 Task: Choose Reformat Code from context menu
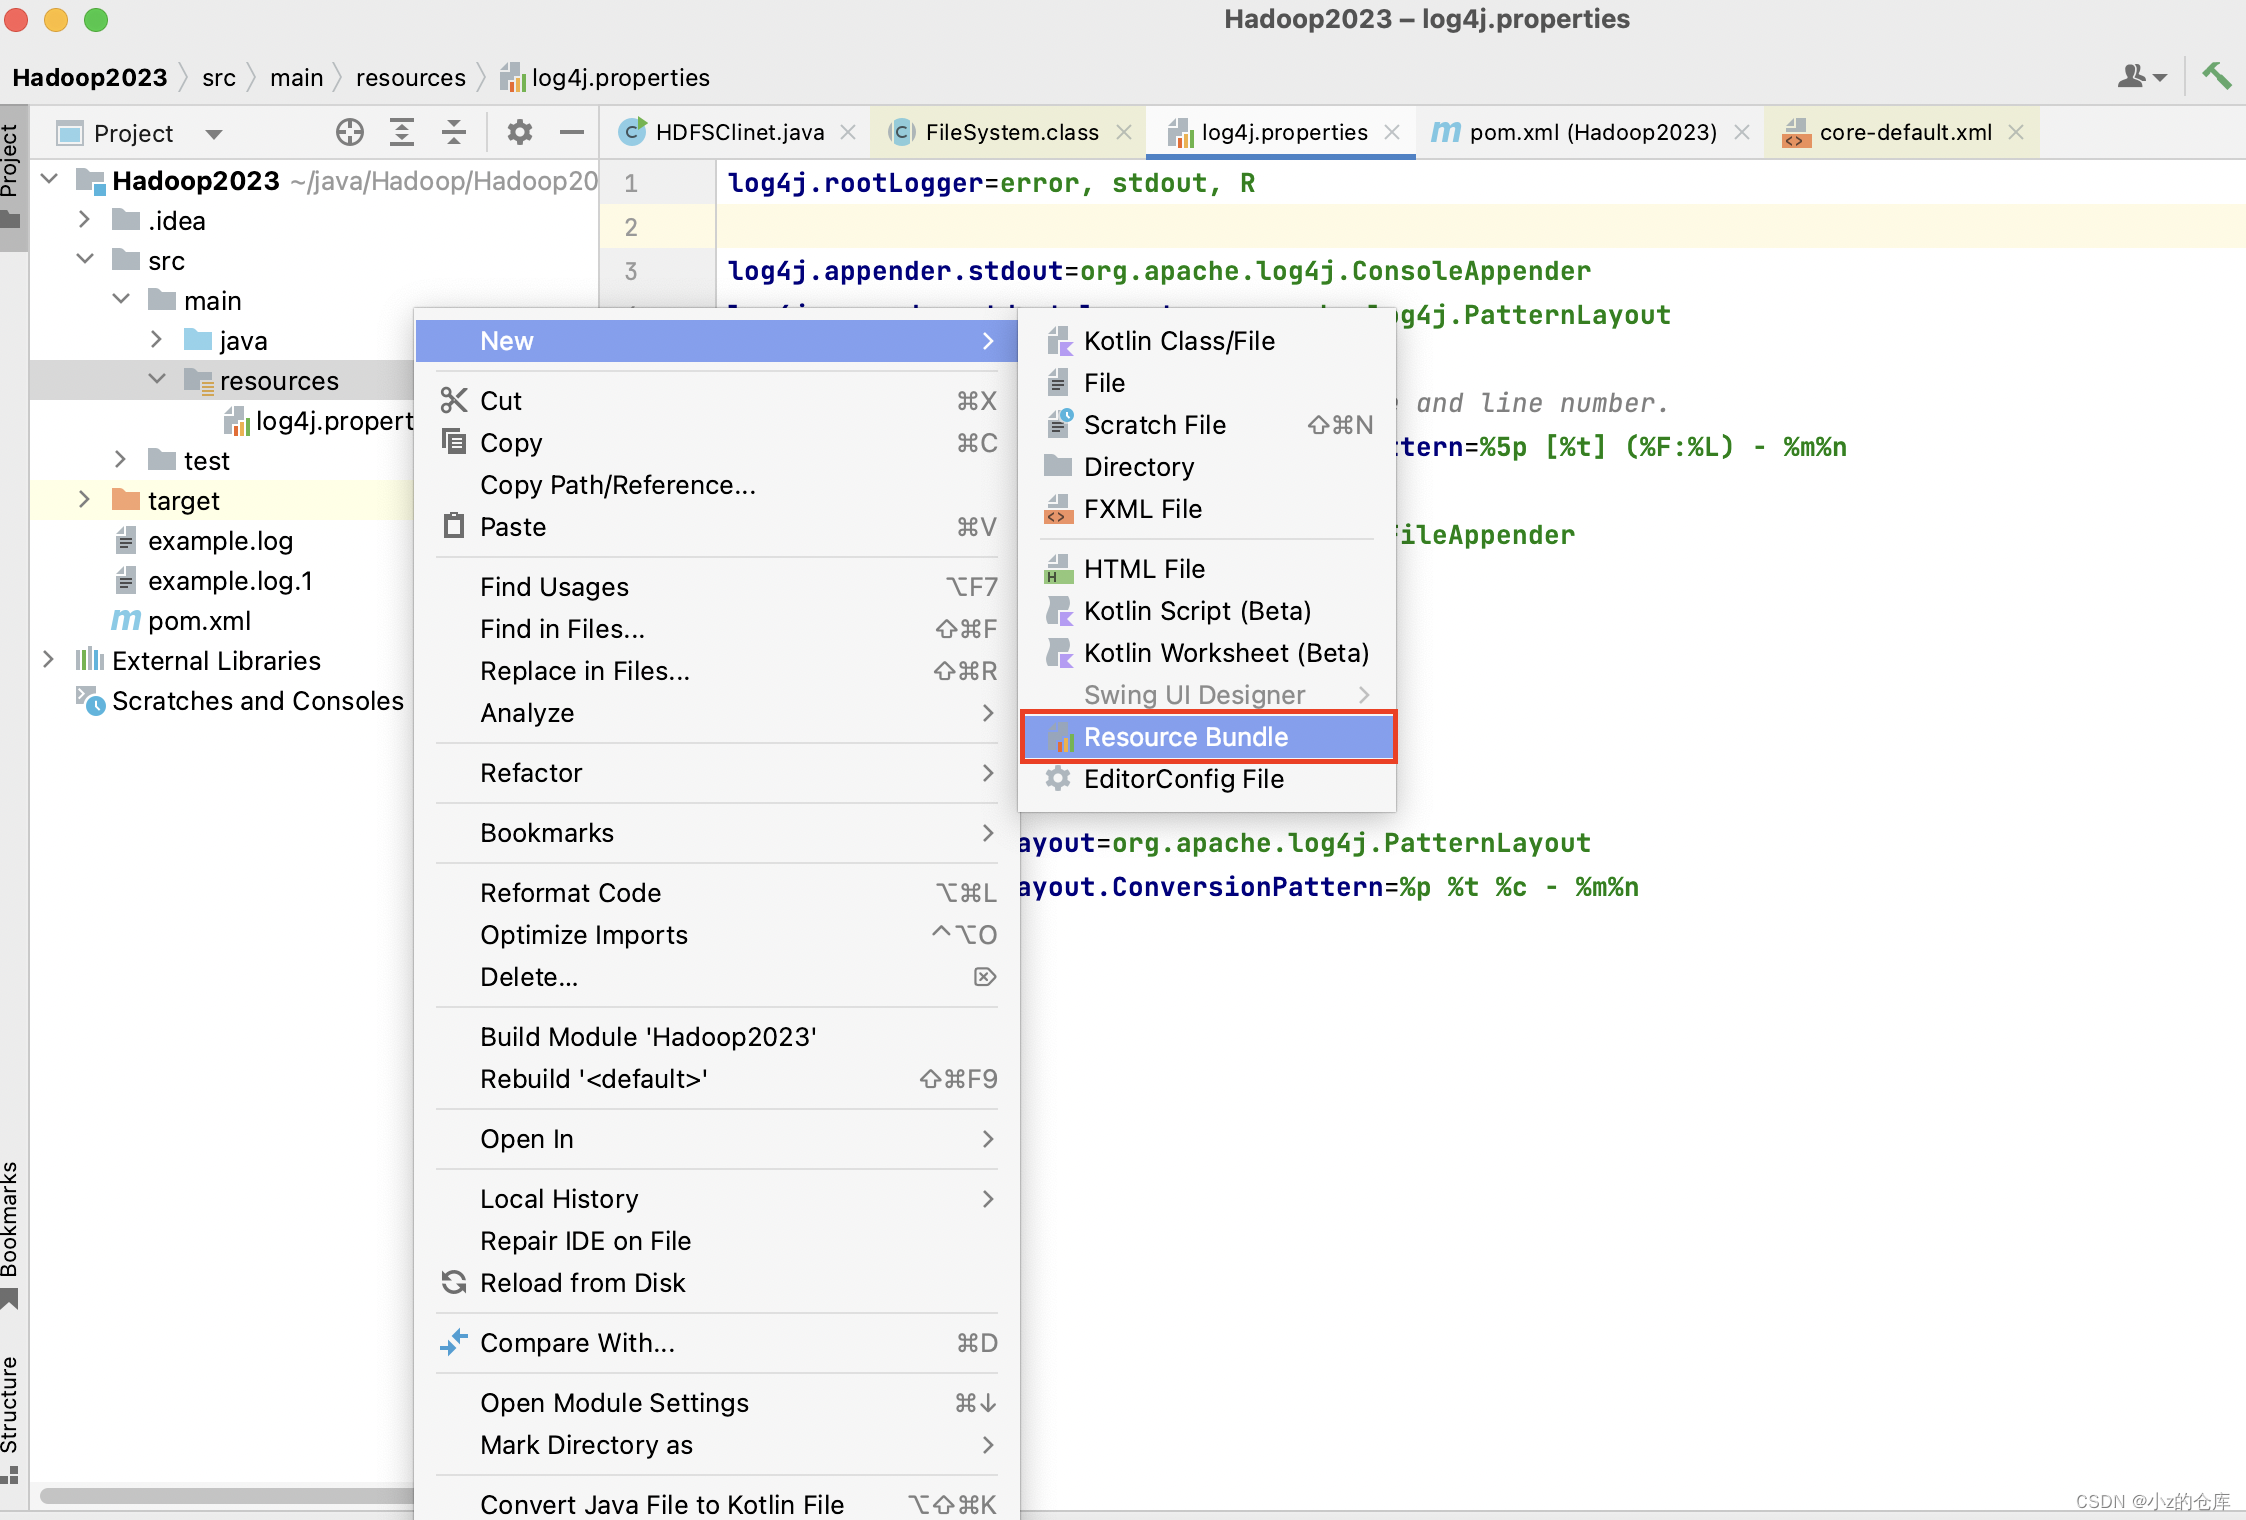click(570, 893)
